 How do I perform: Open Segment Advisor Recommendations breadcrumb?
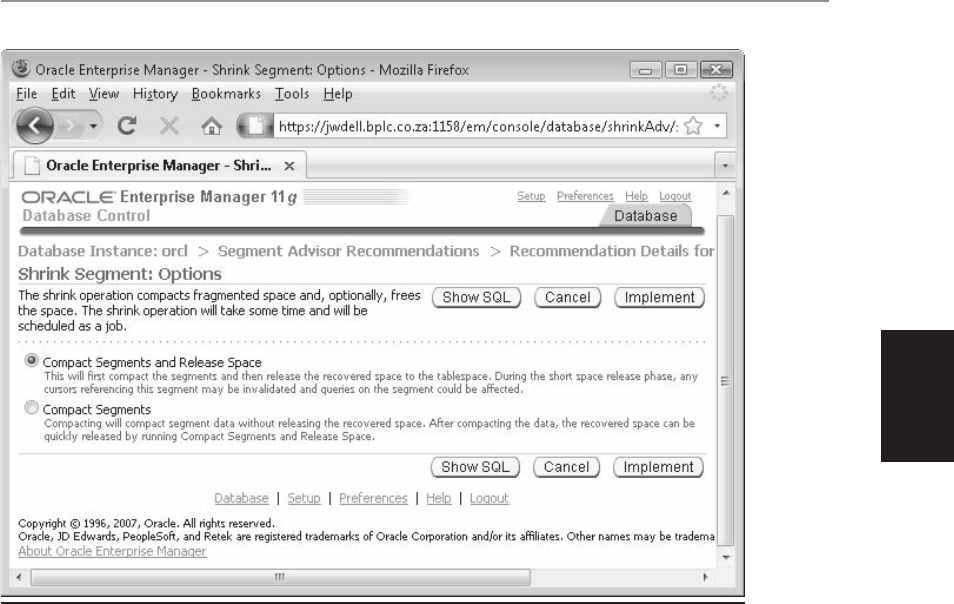pos(349,251)
